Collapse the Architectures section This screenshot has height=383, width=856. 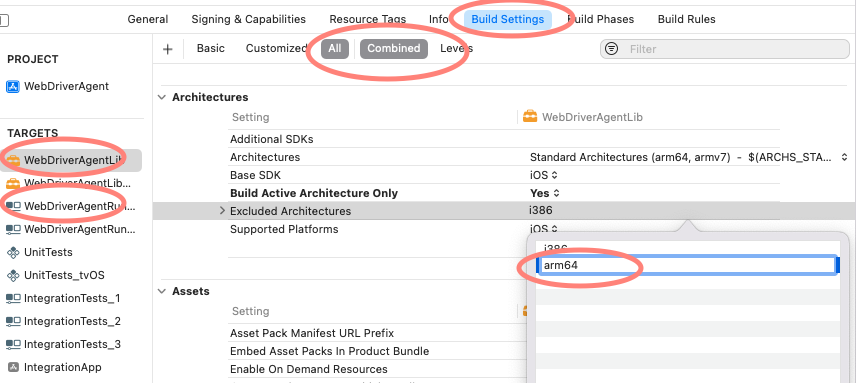click(162, 97)
